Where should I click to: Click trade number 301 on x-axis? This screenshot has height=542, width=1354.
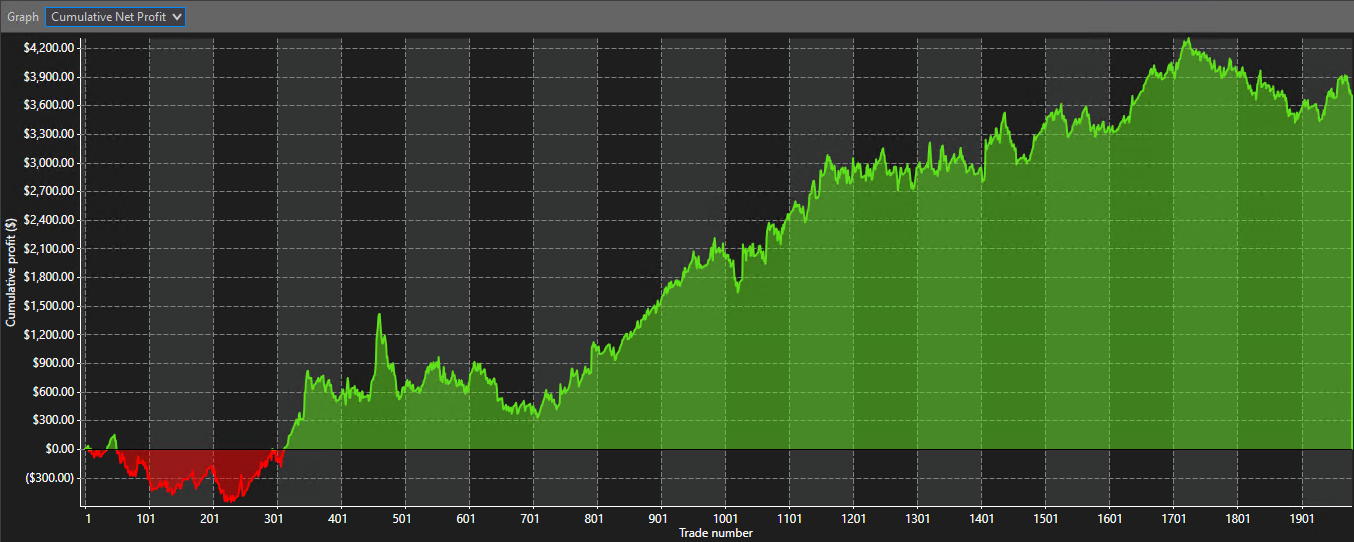[277, 519]
